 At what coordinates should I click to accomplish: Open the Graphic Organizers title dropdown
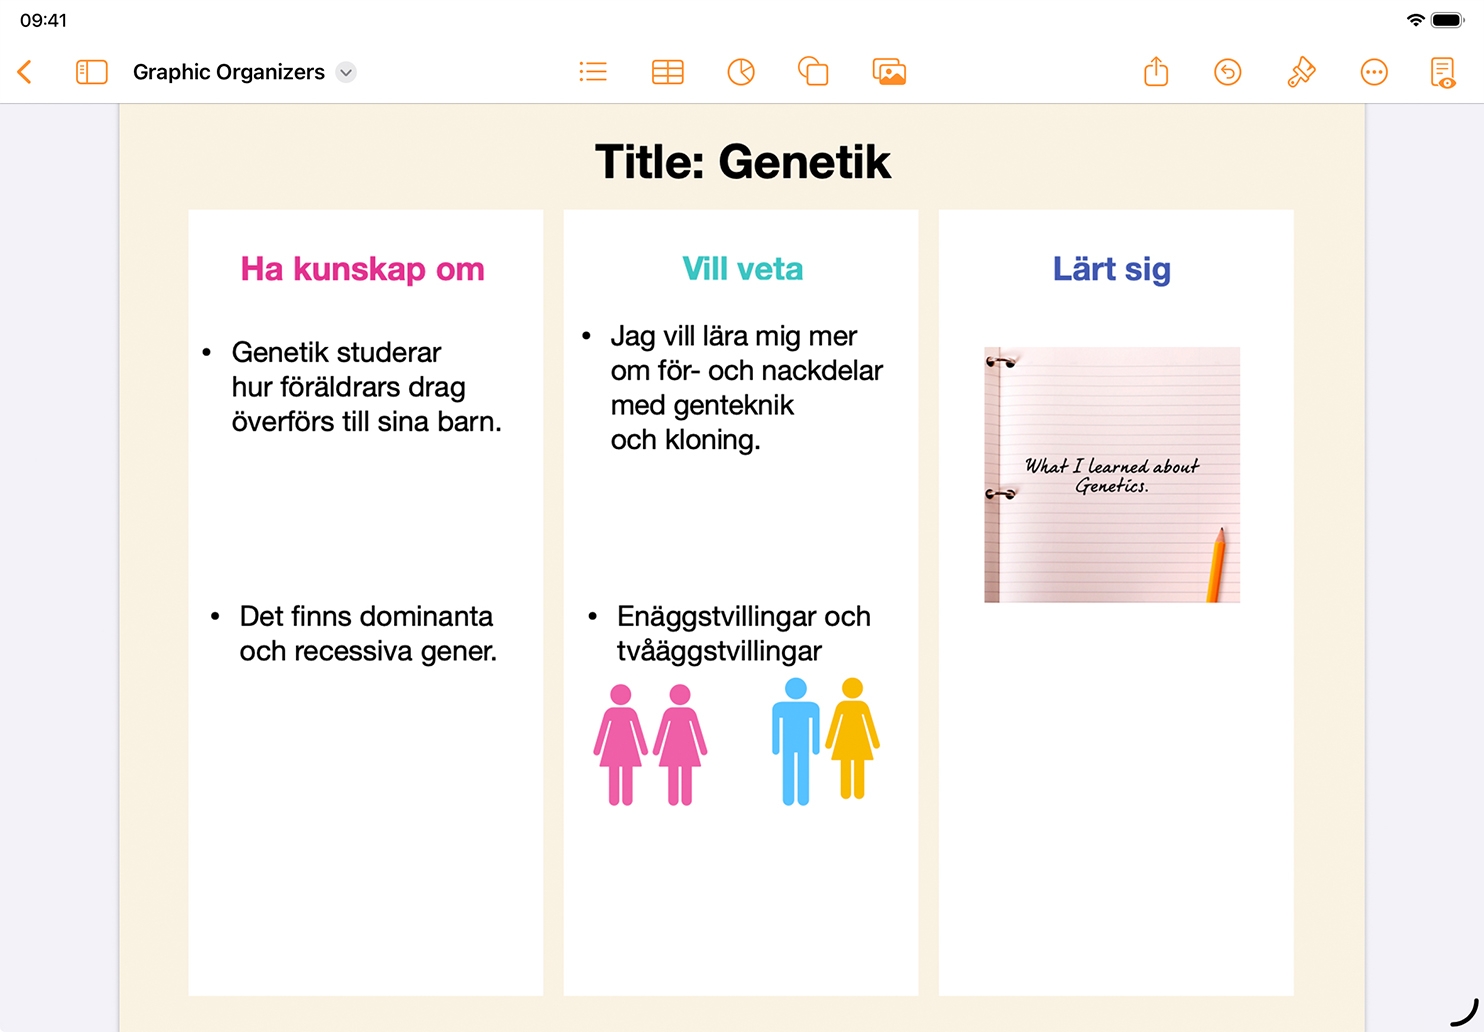point(346,72)
